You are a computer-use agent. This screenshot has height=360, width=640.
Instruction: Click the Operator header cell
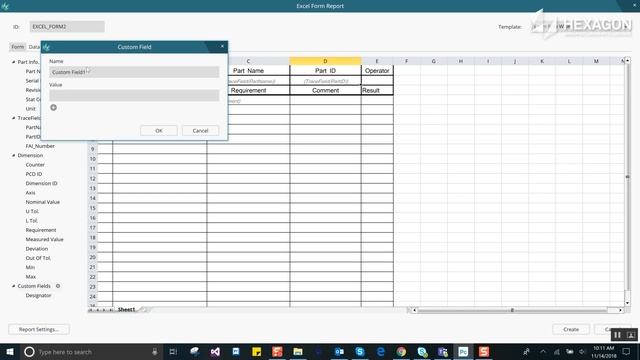(x=377, y=71)
